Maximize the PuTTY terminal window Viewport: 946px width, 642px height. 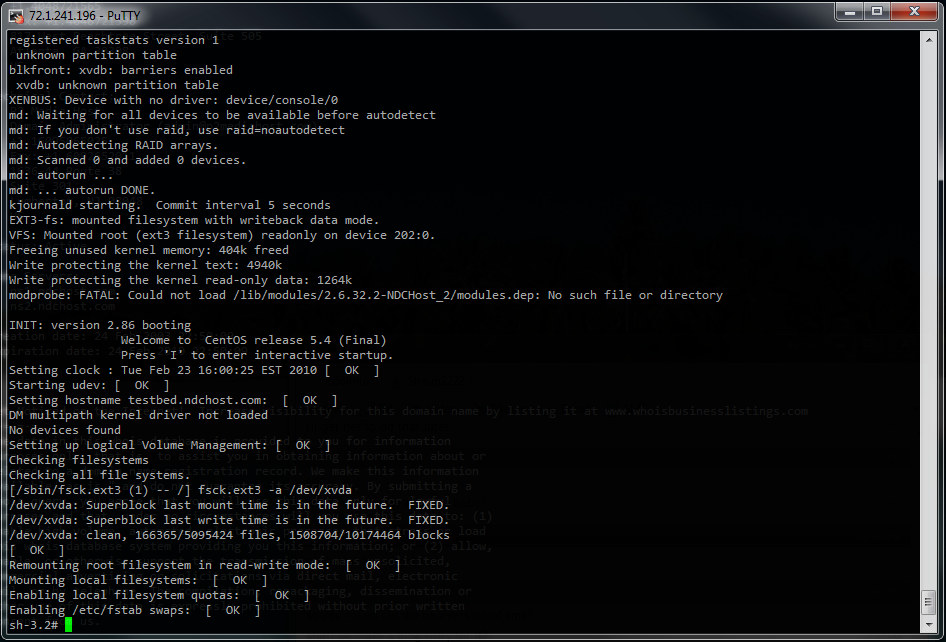pos(877,12)
